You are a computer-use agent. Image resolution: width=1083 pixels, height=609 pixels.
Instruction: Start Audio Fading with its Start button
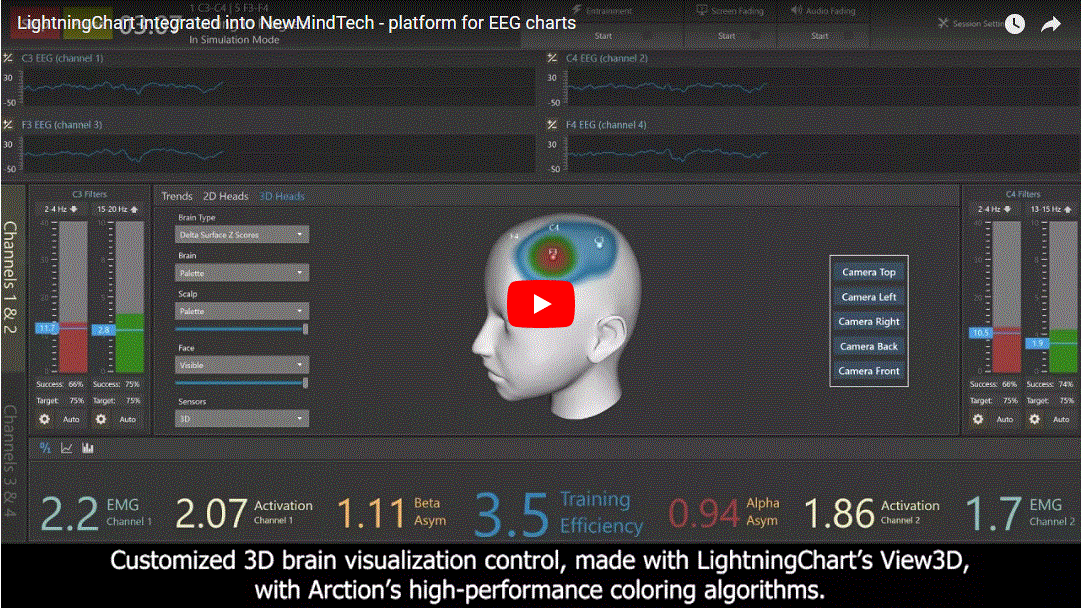pyautogui.click(x=820, y=36)
